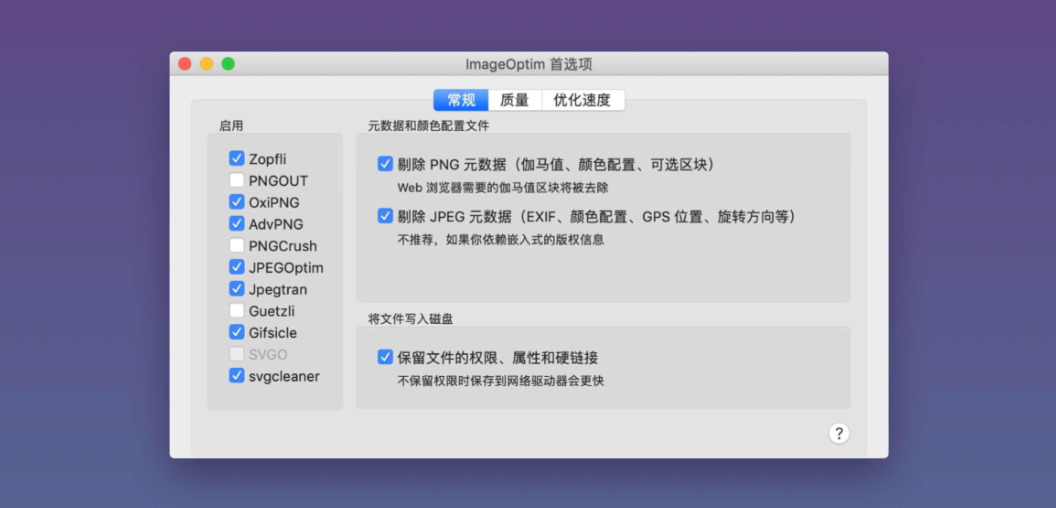Enable the PNGOUT checkbox

point(237,181)
